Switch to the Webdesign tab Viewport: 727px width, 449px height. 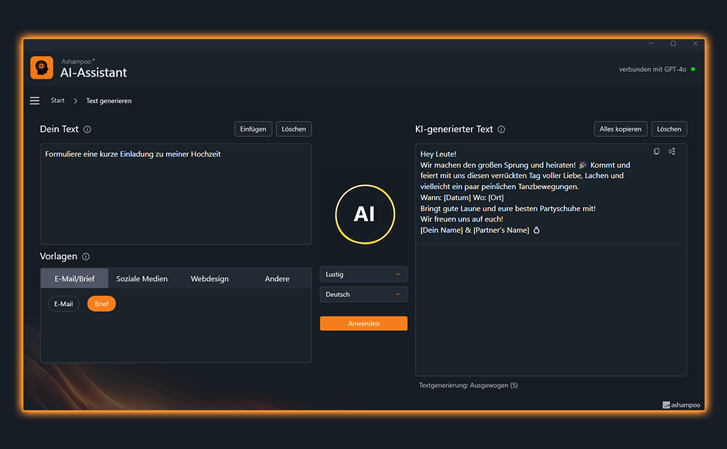[x=210, y=279]
